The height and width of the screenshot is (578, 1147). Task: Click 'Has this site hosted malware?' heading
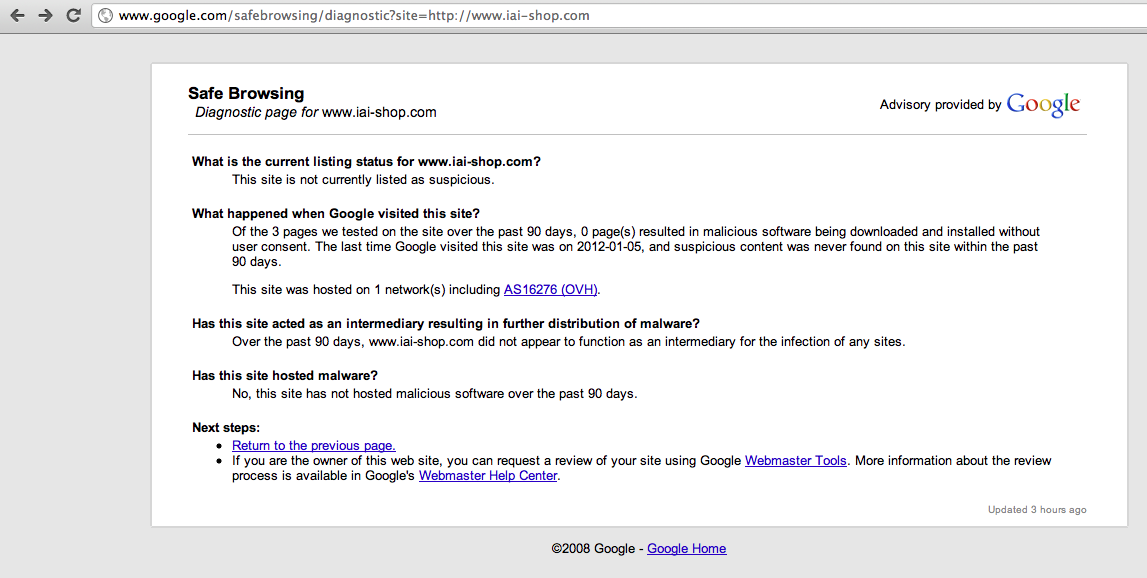pyautogui.click(x=285, y=375)
